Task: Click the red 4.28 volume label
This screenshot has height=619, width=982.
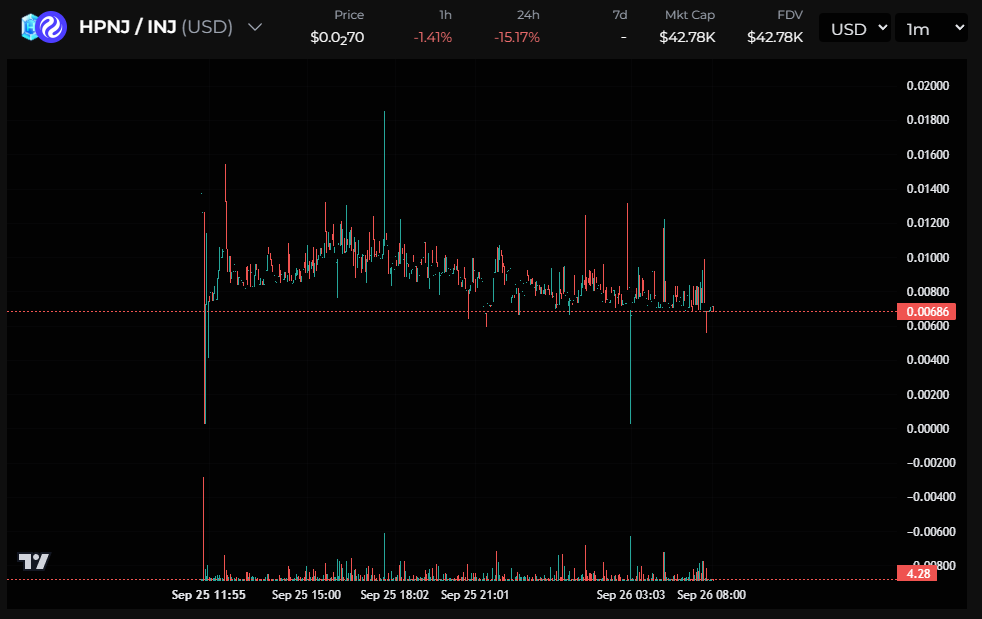Action: pyautogui.click(x=919, y=574)
